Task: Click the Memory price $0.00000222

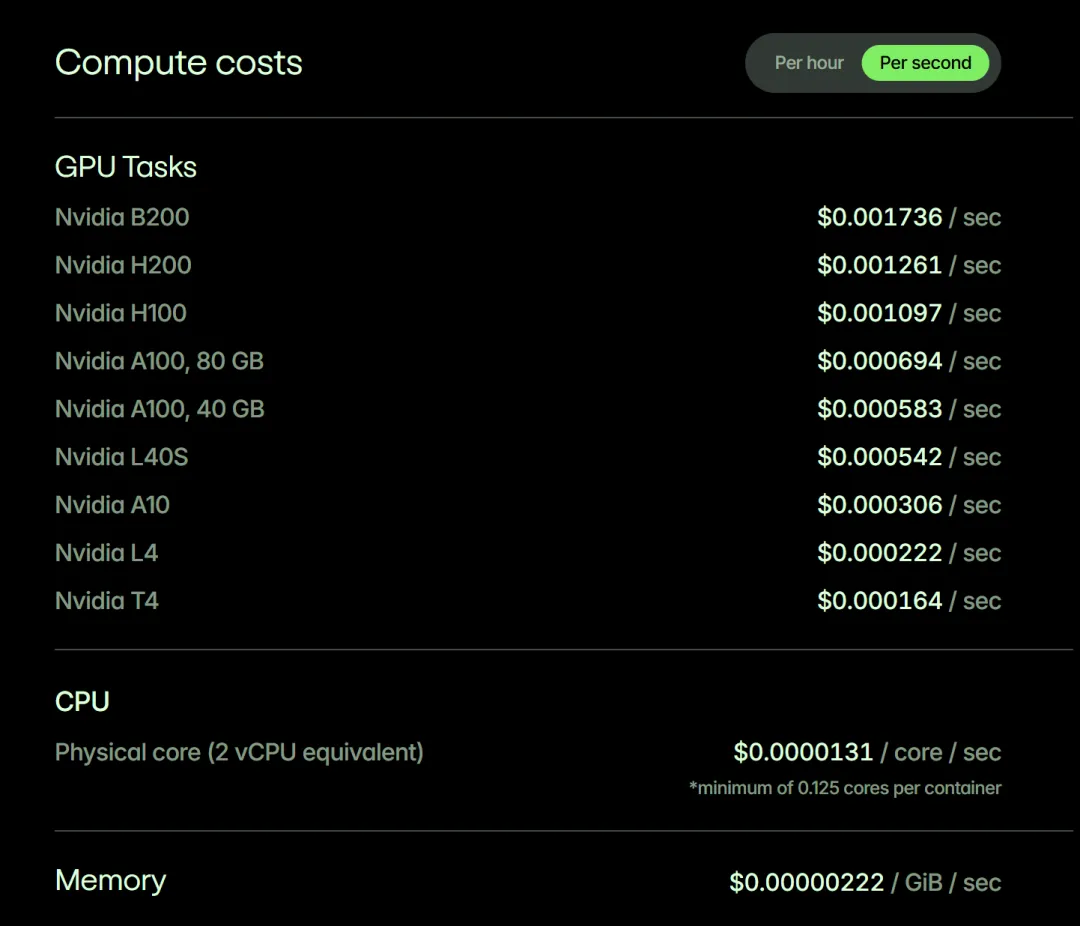Action: click(806, 882)
